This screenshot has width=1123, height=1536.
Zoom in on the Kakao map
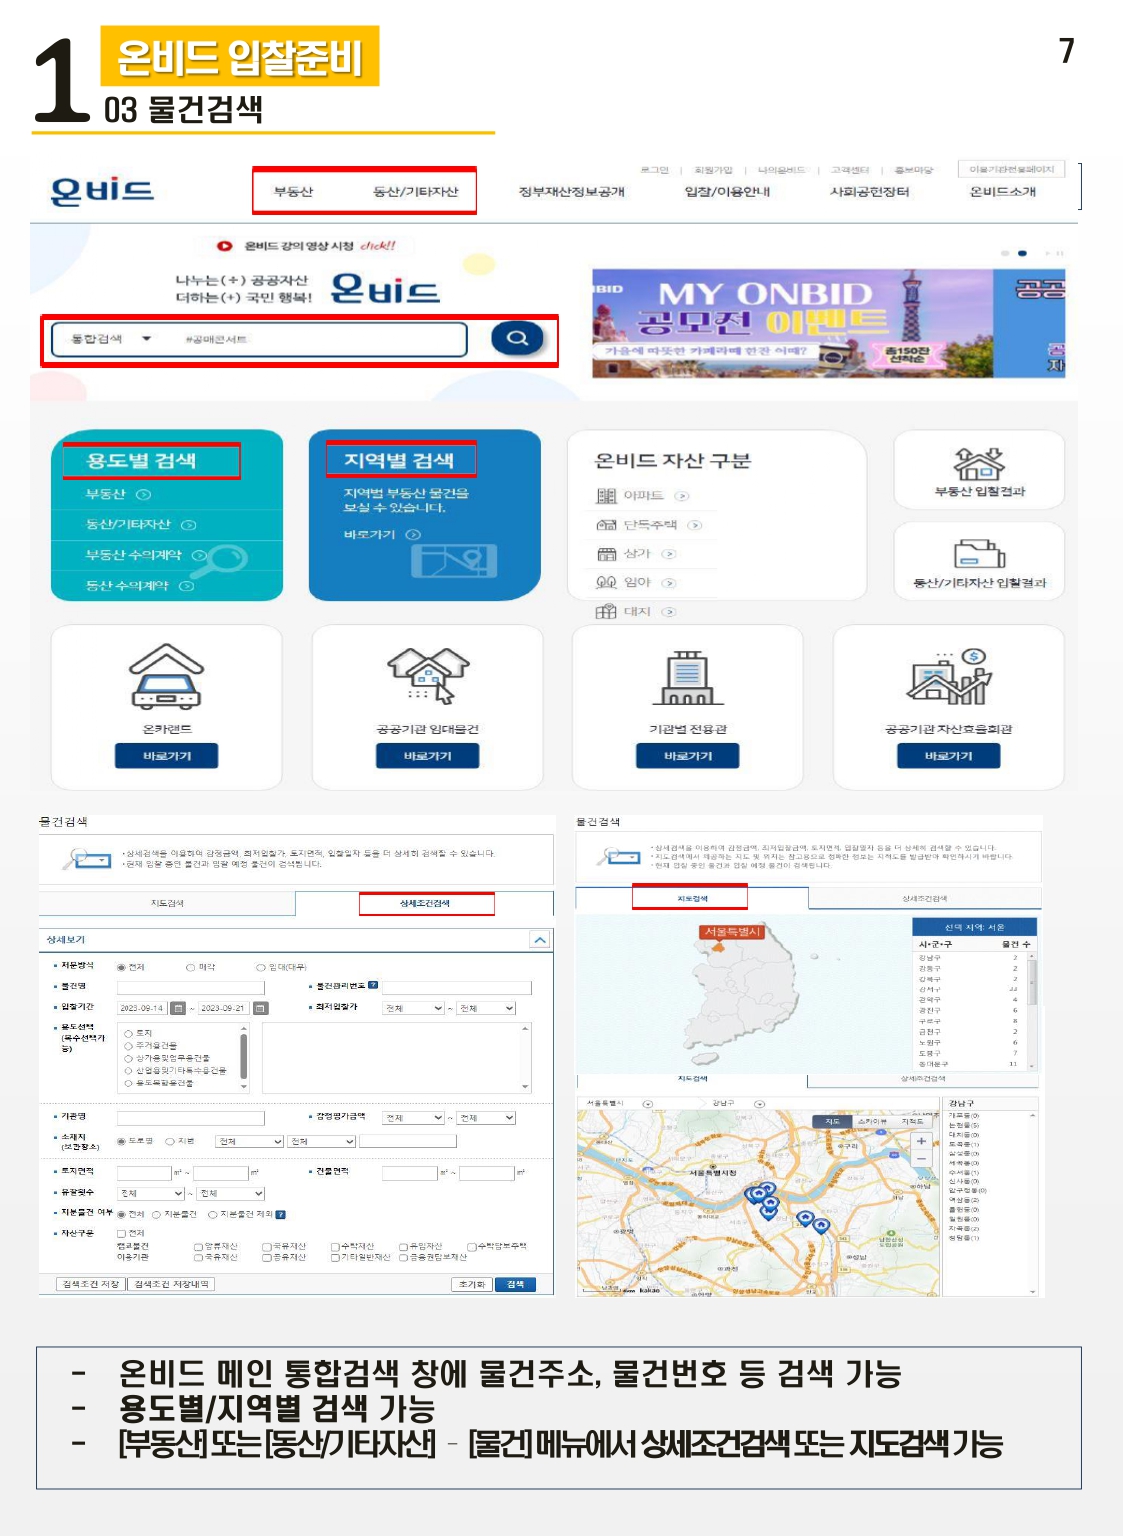[921, 1141]
